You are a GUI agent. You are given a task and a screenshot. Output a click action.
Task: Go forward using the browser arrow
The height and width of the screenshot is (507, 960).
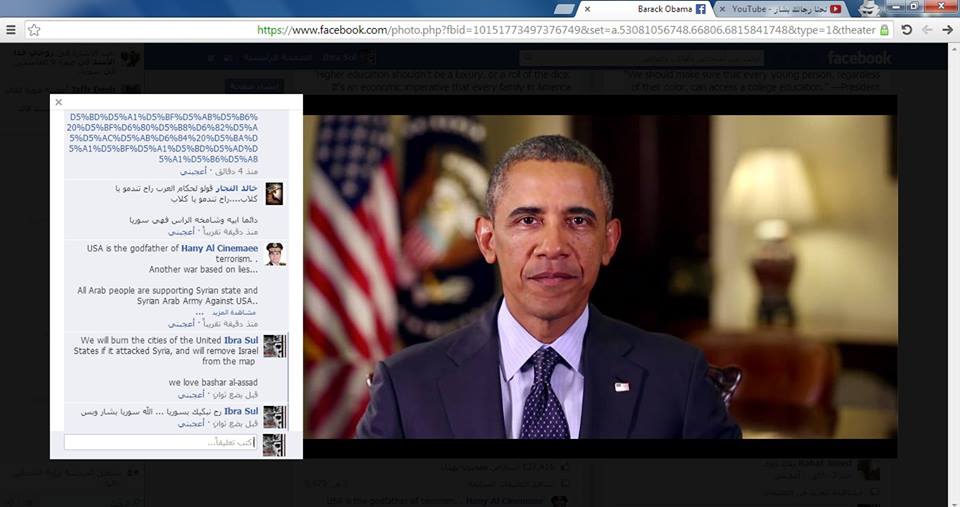tap(946, 30)
